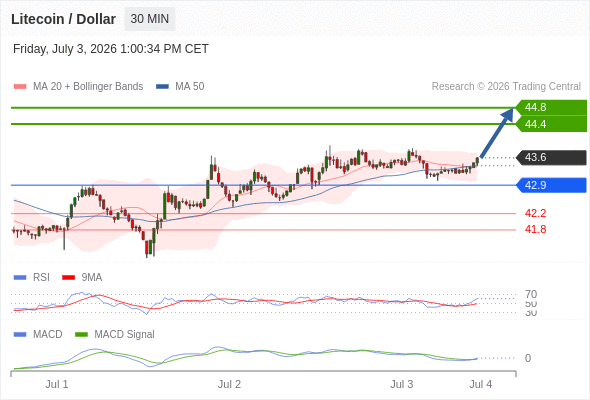Click the RSI 70 level label

click(531, 294)
